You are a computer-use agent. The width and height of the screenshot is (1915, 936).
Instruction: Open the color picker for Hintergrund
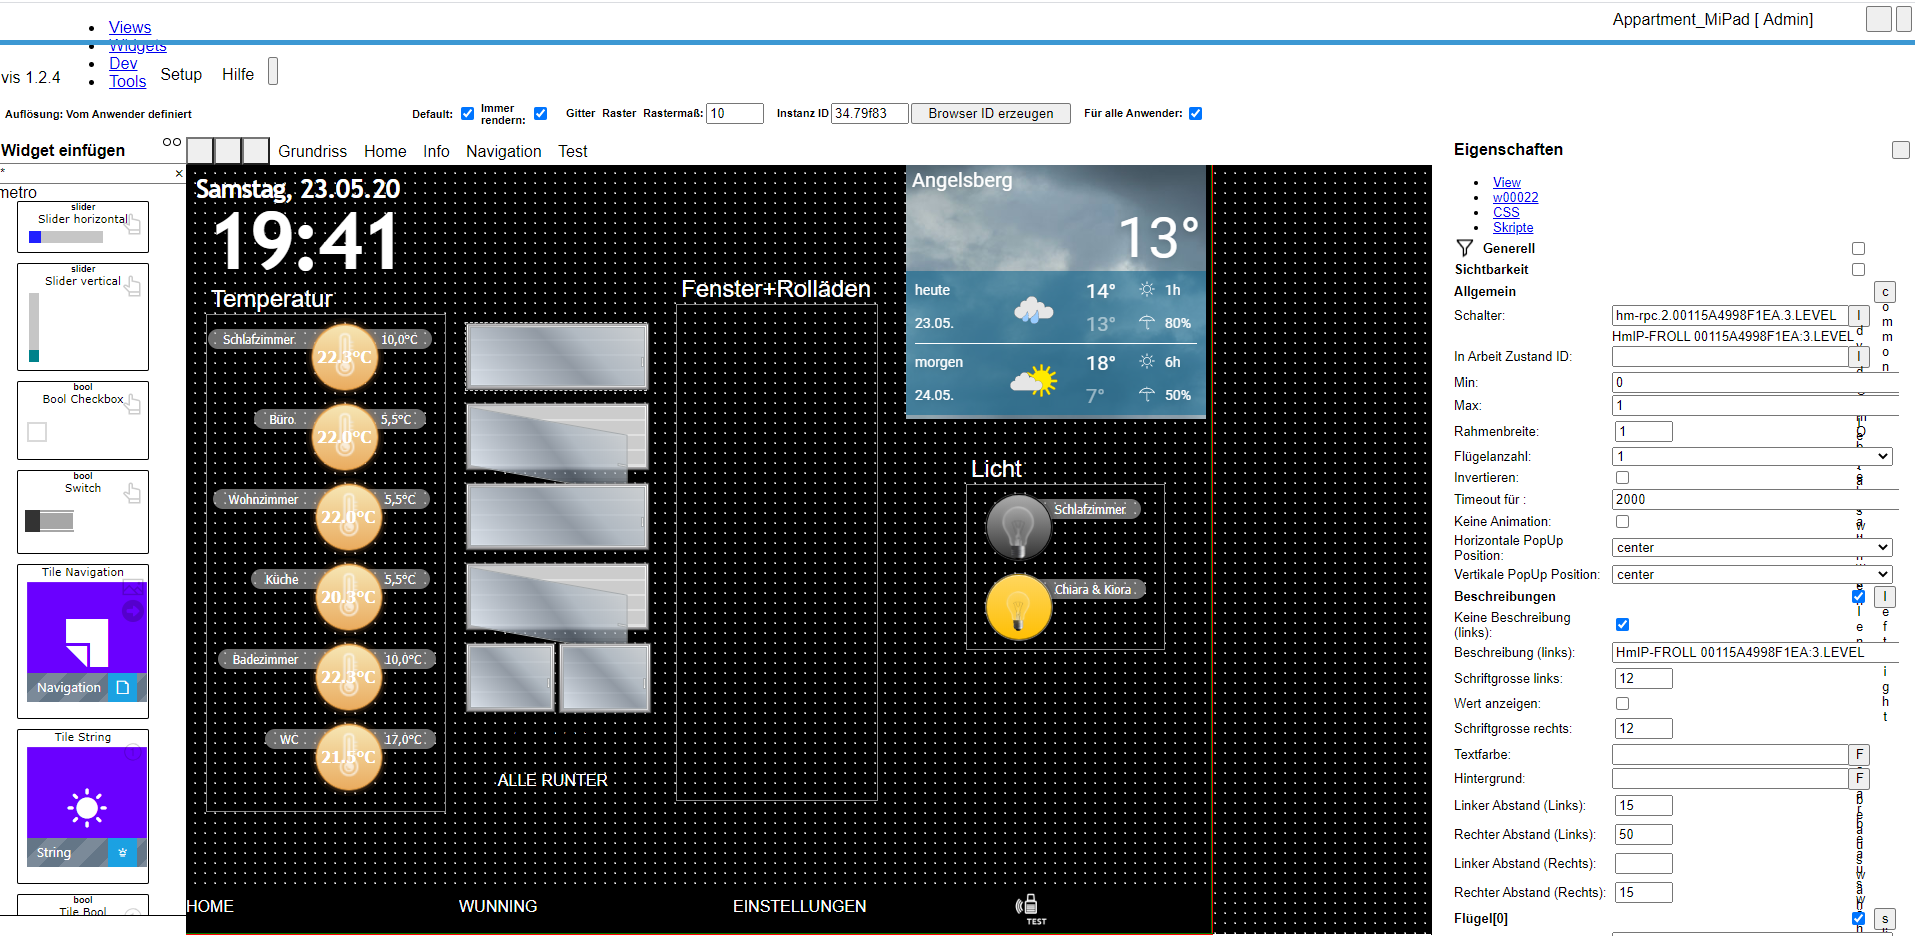click(1858, 778)
